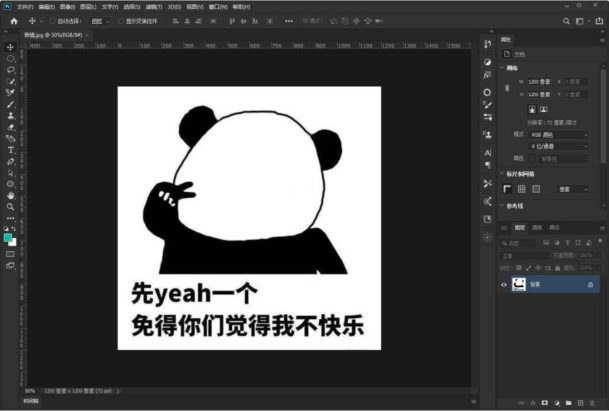Select the Eraser tool
The height and width of the screenshot is (411, 609).
(x=10, y=127)
